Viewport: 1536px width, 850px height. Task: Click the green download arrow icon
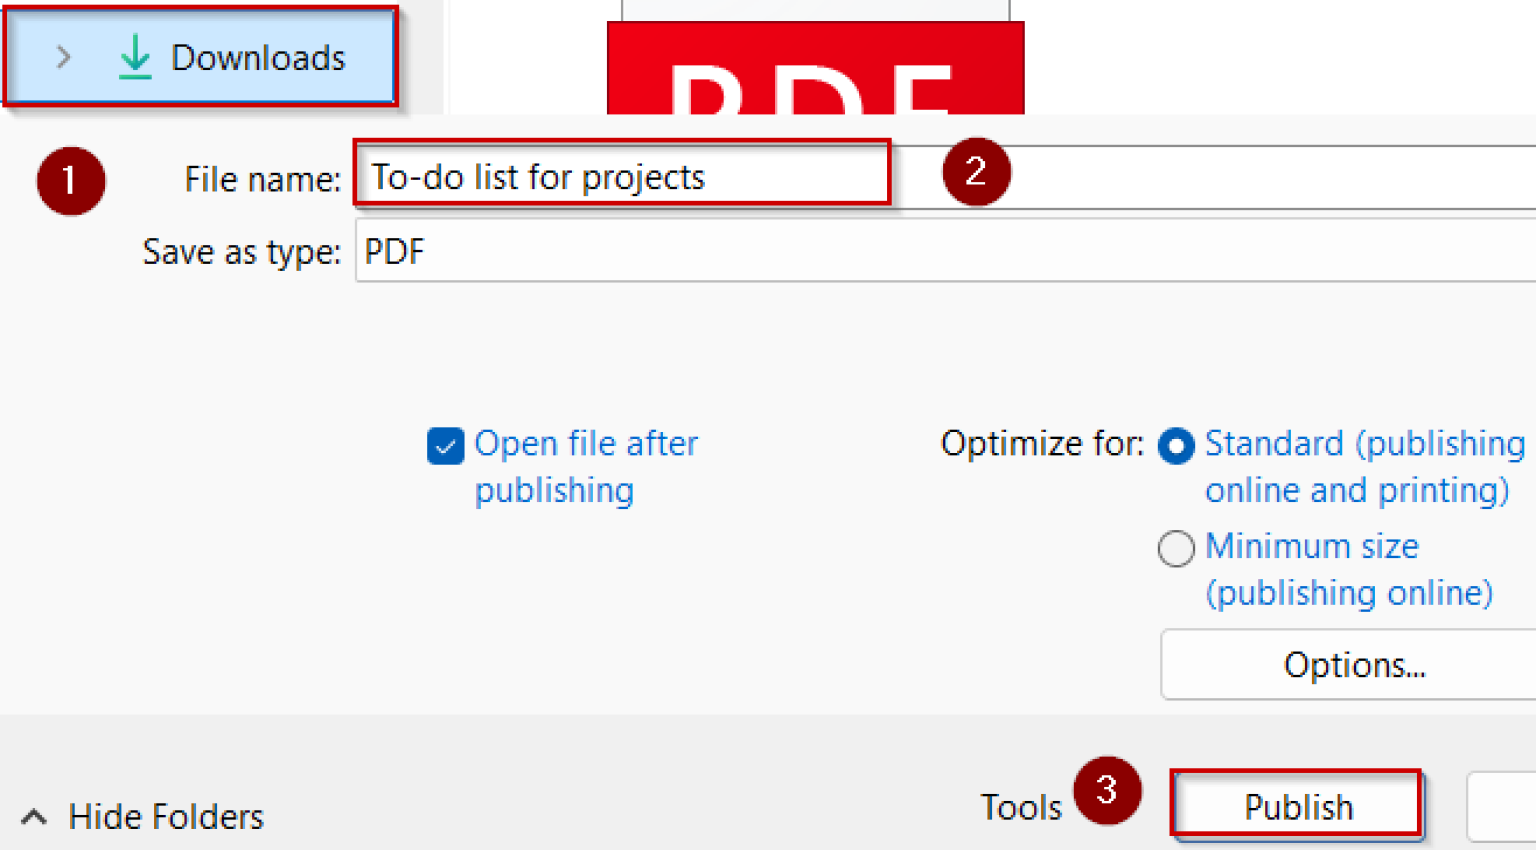click(135, 57)
